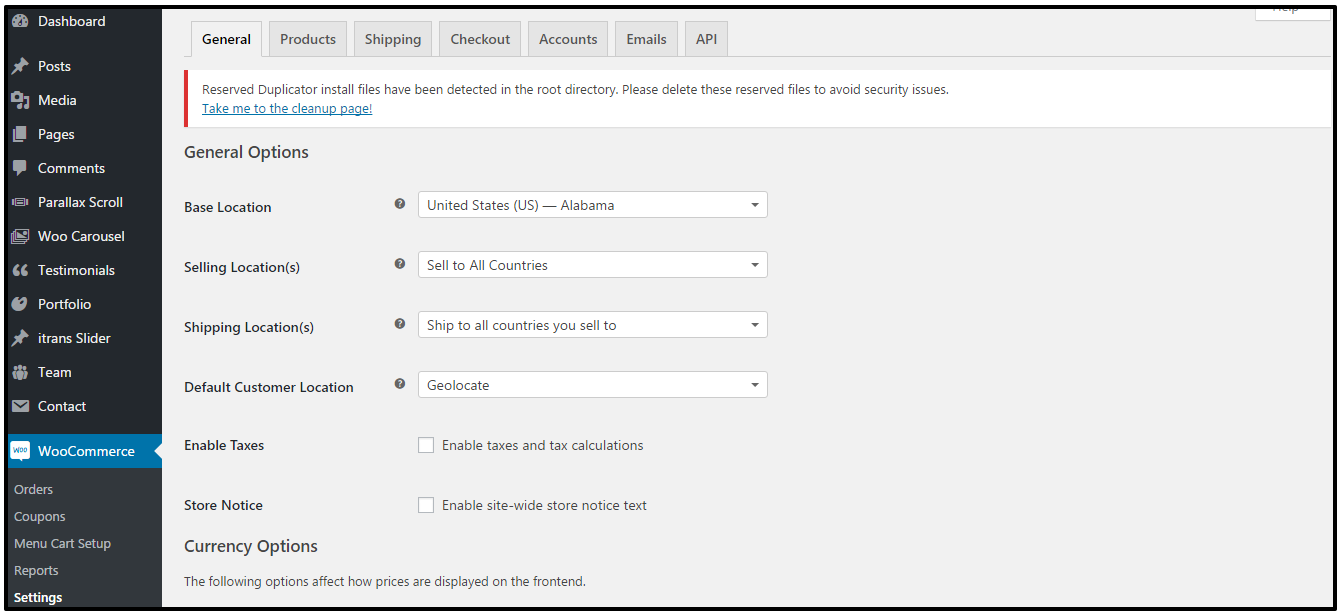Click the Media icon in sidebar
The height and width of the screenshot is (615, 1342).
(x=20, y=100)
